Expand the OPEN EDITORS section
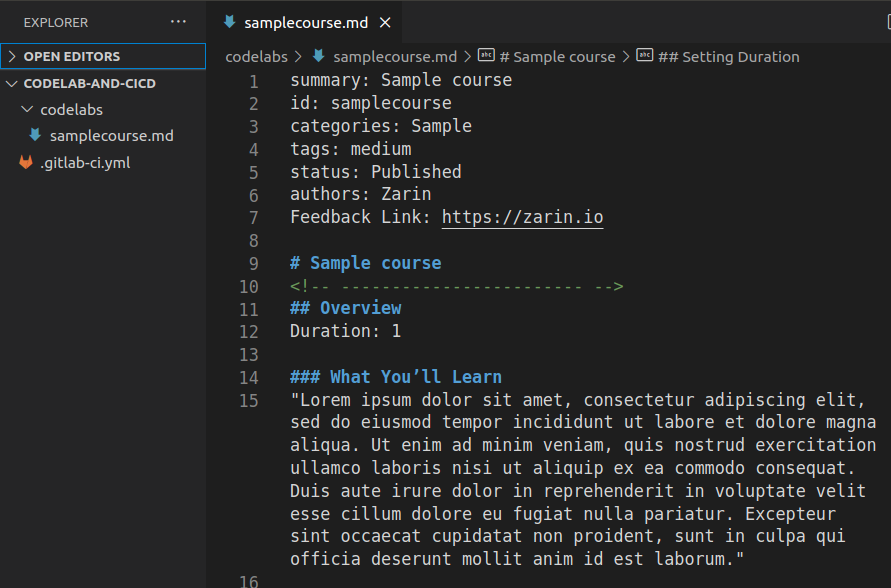Image resolution: width=891 pixels, height=588 pixels. coord(12,56)
